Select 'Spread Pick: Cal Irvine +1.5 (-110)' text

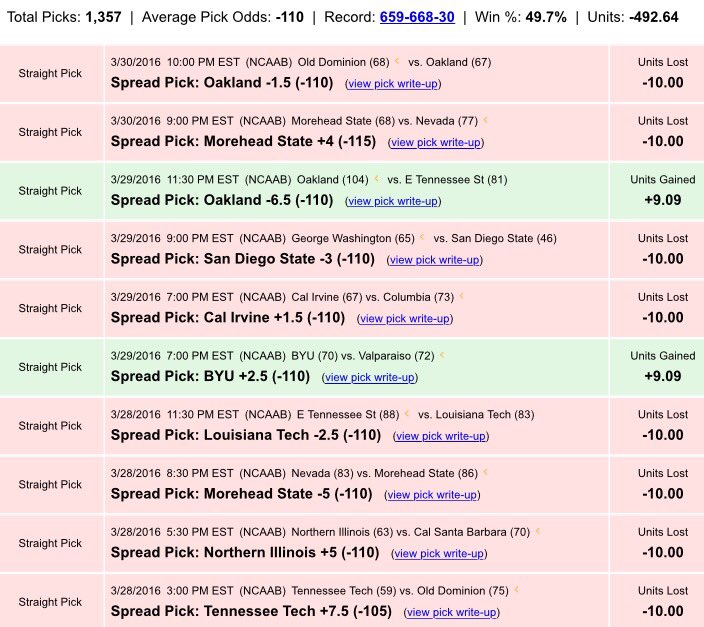[228, 318]
